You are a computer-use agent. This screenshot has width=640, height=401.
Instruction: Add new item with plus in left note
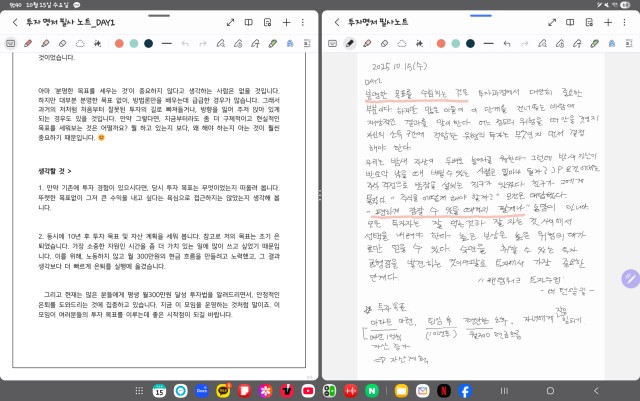[286, 22]
